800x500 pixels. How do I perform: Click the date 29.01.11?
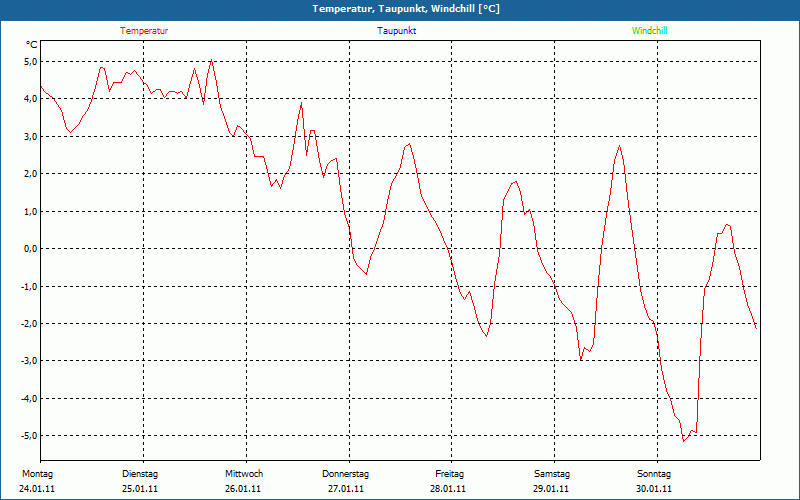tap(551, 489)
